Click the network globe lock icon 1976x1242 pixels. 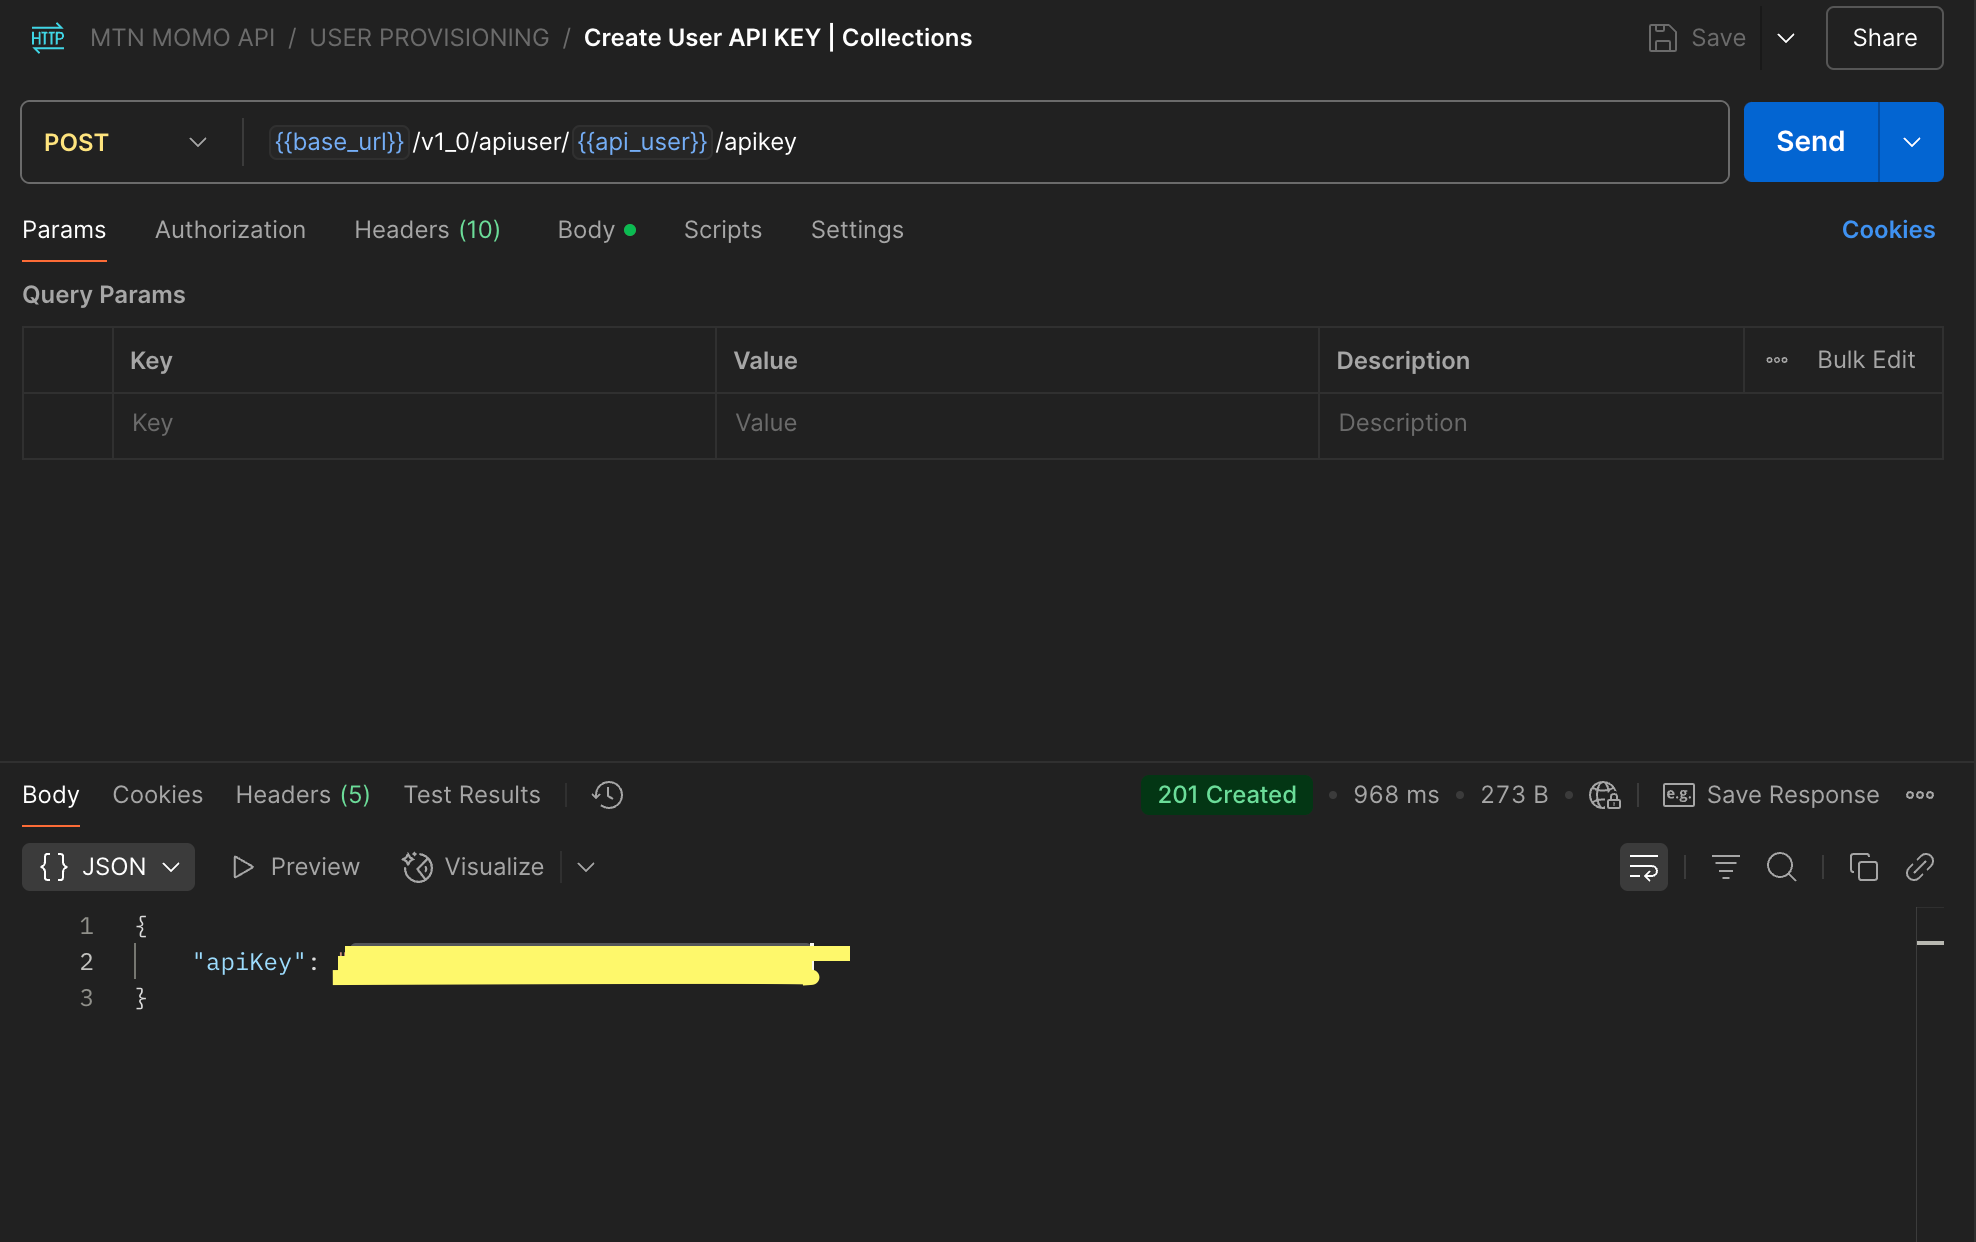click(1604, 795)
